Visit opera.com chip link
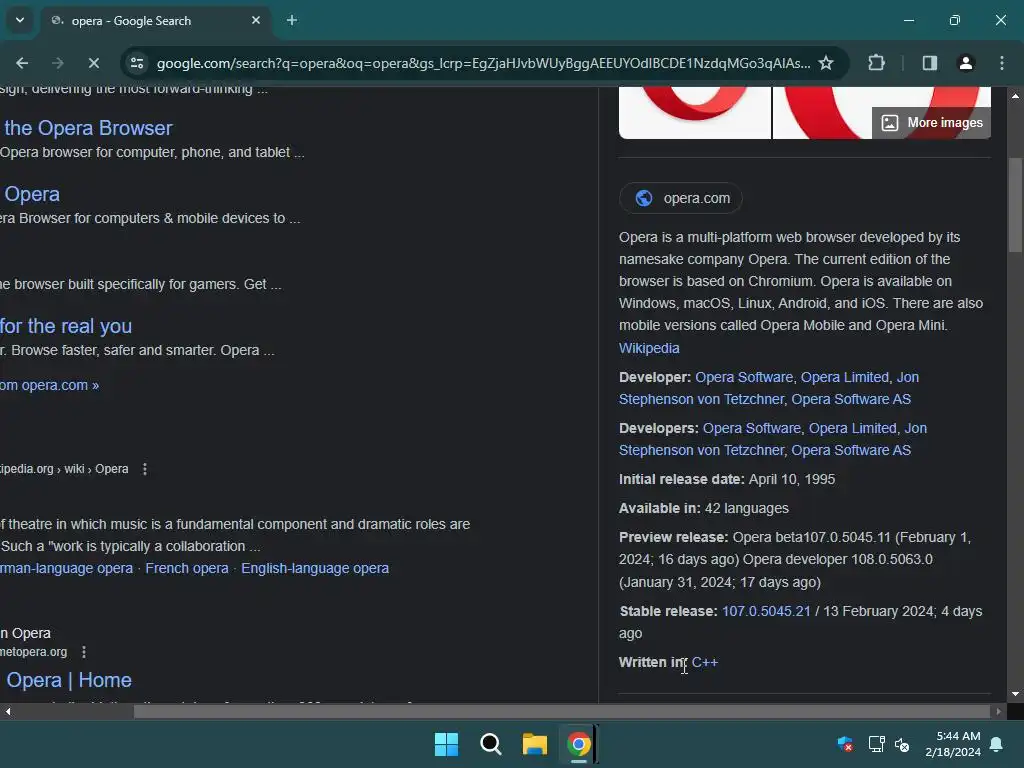 tap(680, 198)
